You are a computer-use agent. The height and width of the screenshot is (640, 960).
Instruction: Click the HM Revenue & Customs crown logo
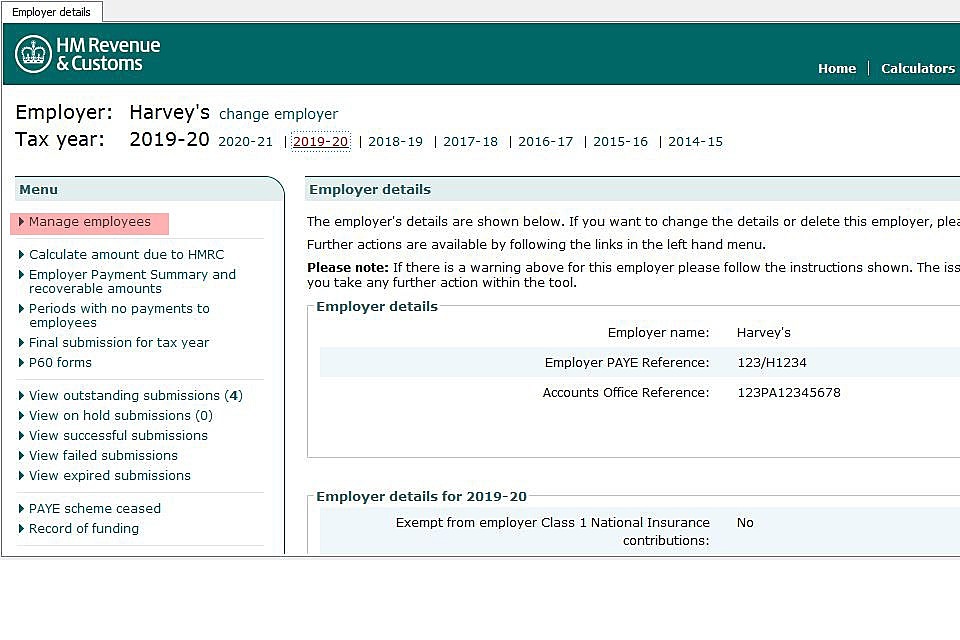[33, 54]
